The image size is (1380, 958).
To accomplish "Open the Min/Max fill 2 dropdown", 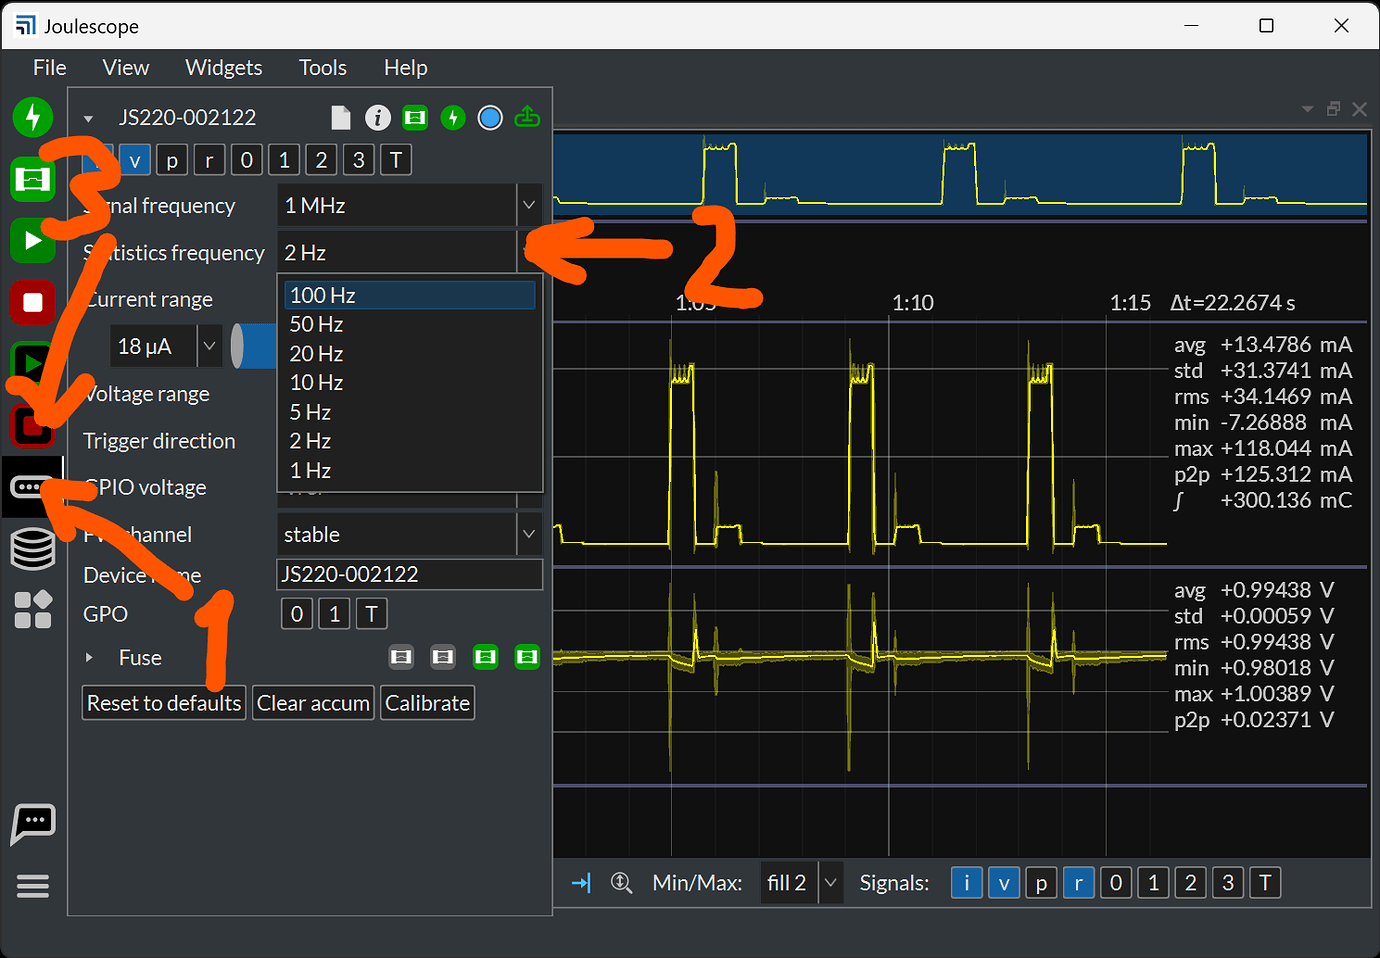I will [x=802, y=883].
